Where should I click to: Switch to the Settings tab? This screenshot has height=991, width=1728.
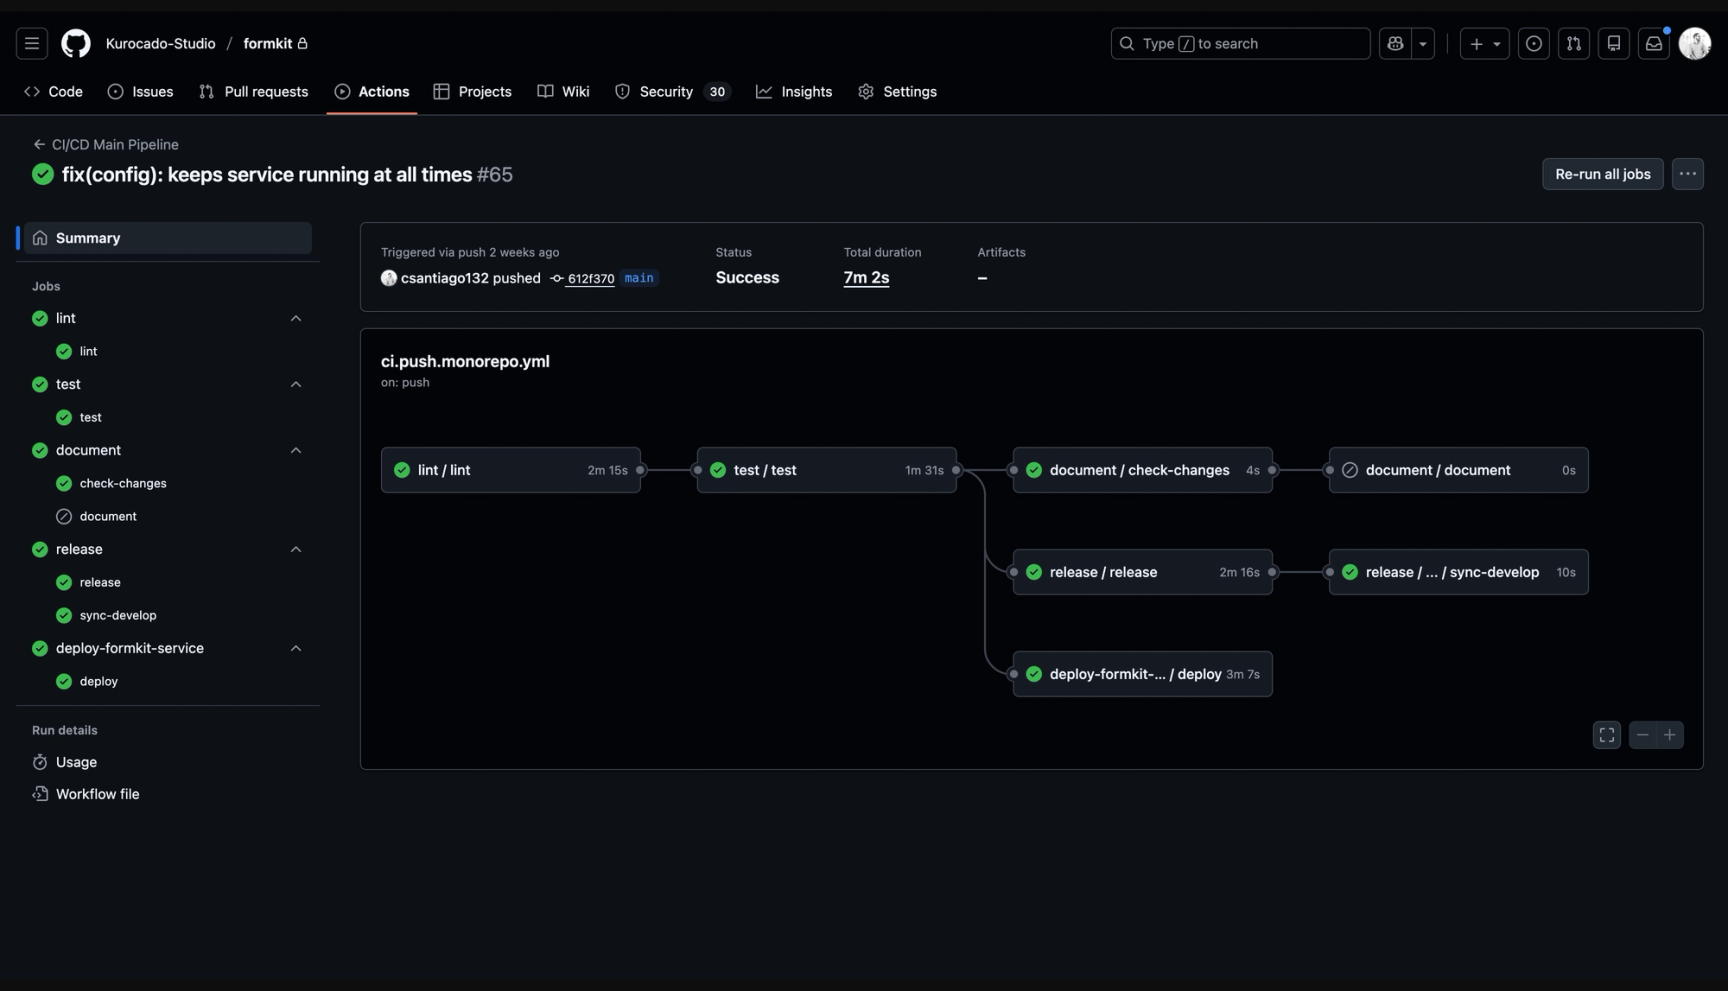(x=897, y=92)
